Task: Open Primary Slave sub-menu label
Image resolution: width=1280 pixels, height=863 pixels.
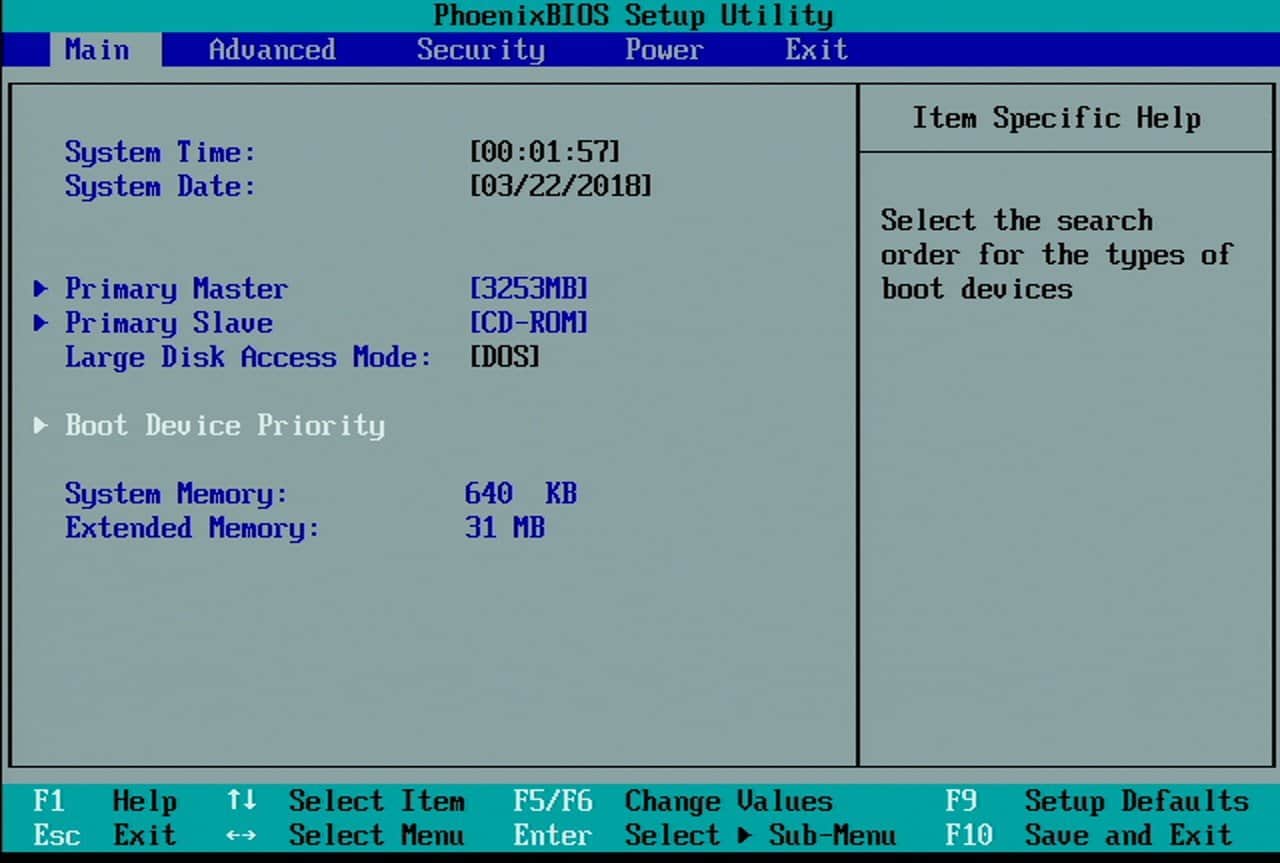Action: (168, 323)
